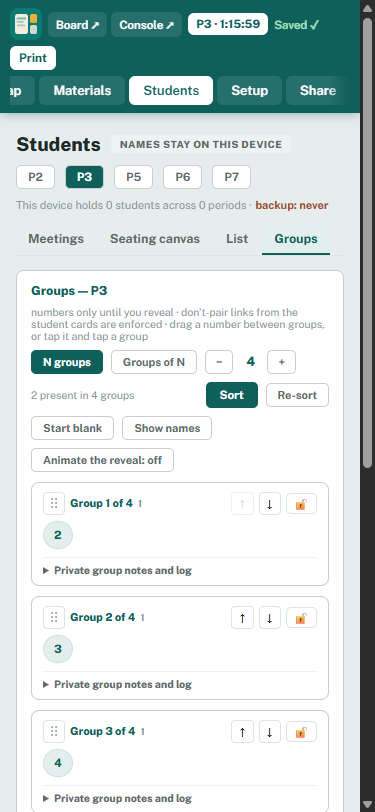
Task: Click the Sort button
Action: pos(232,395)
